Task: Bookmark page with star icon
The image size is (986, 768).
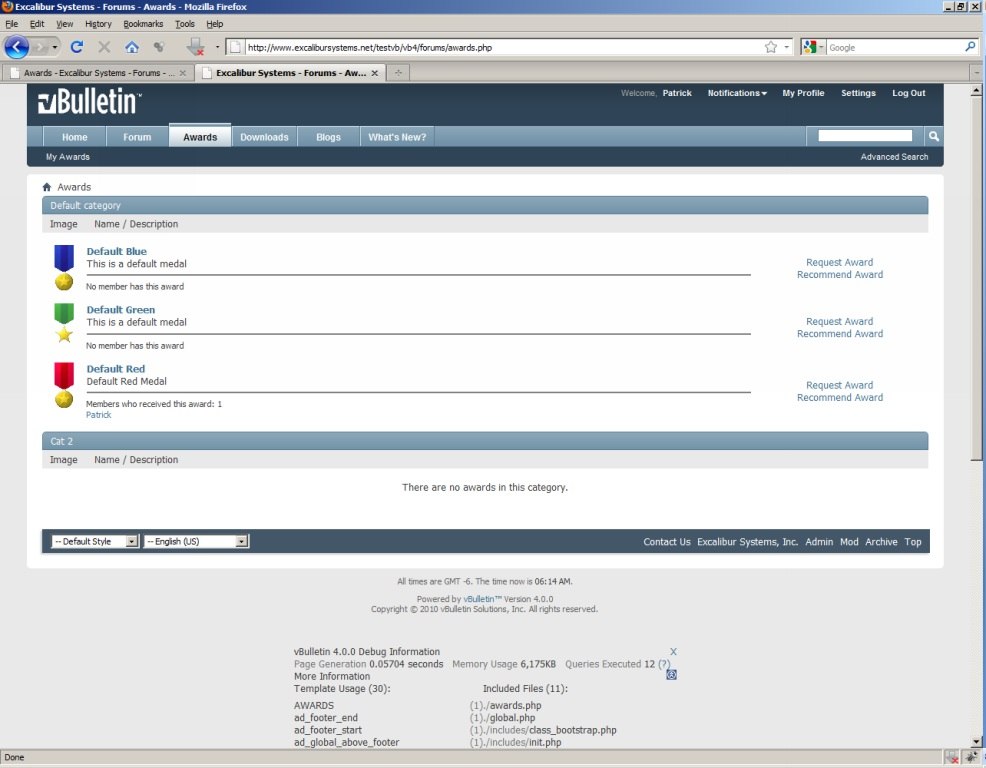Action: (770, 47)
